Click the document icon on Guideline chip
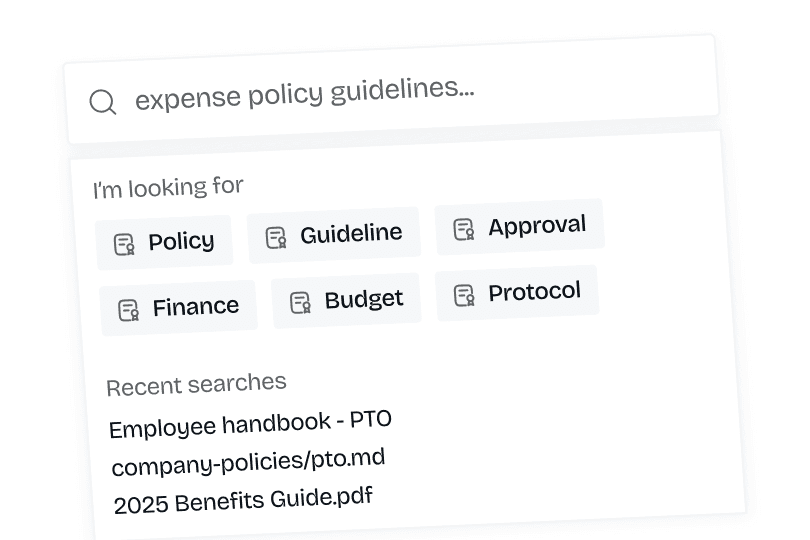 (276, 237)
